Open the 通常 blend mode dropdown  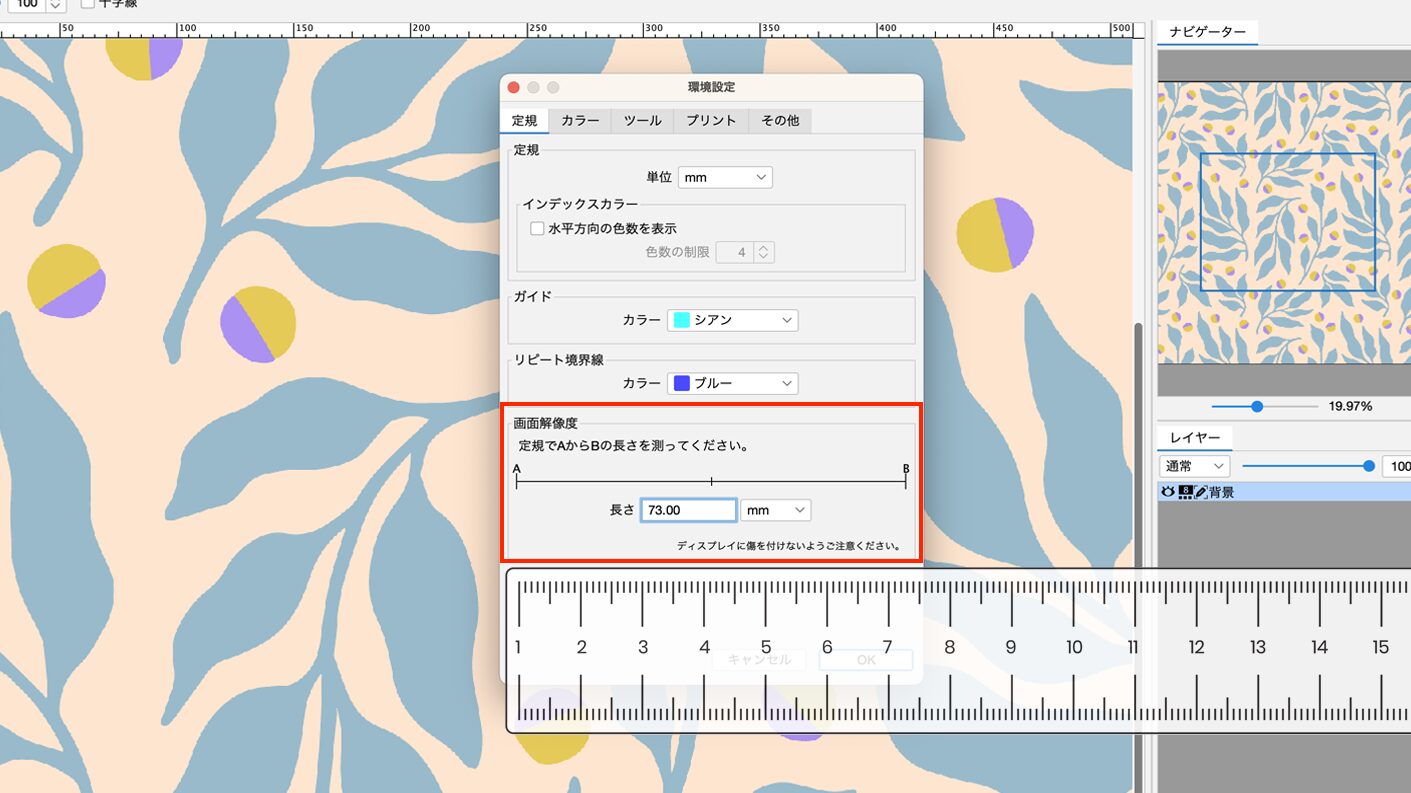coord(1194,466)
